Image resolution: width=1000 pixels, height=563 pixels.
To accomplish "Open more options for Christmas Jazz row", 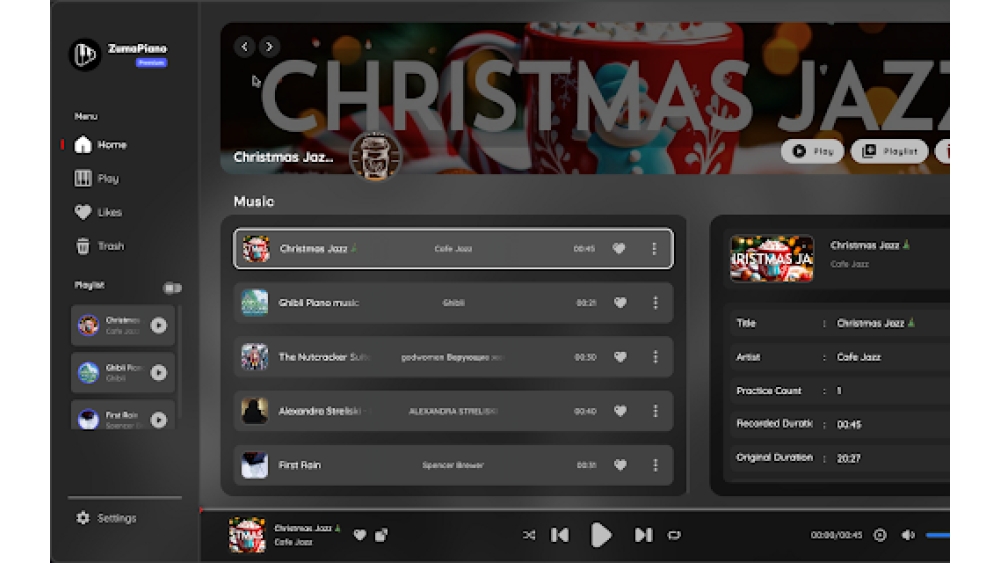I will (655, 249).
